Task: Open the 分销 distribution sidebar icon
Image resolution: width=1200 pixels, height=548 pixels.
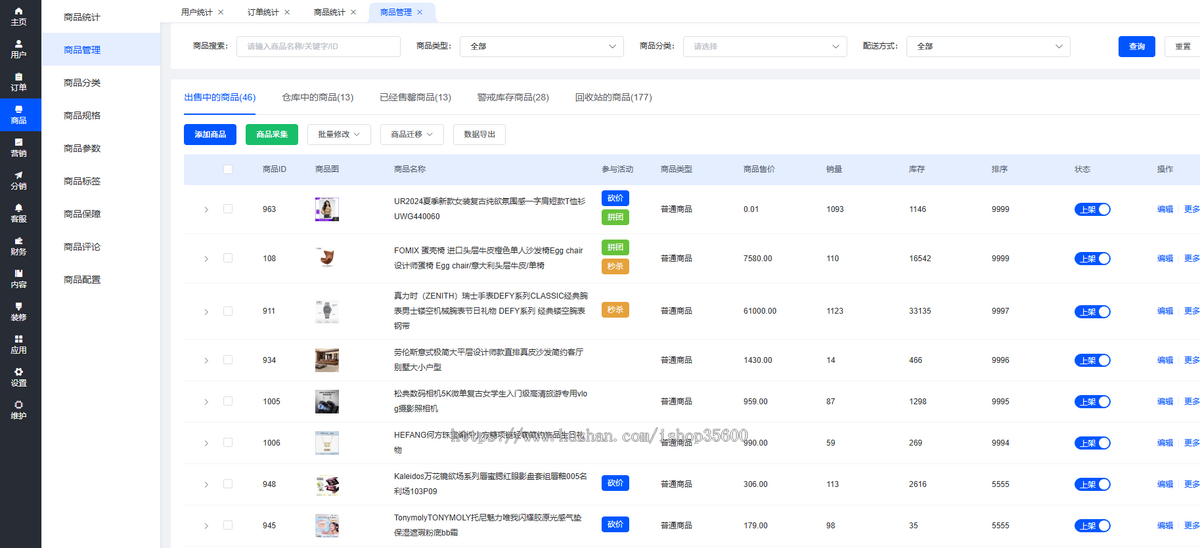Action: (19, 180)
